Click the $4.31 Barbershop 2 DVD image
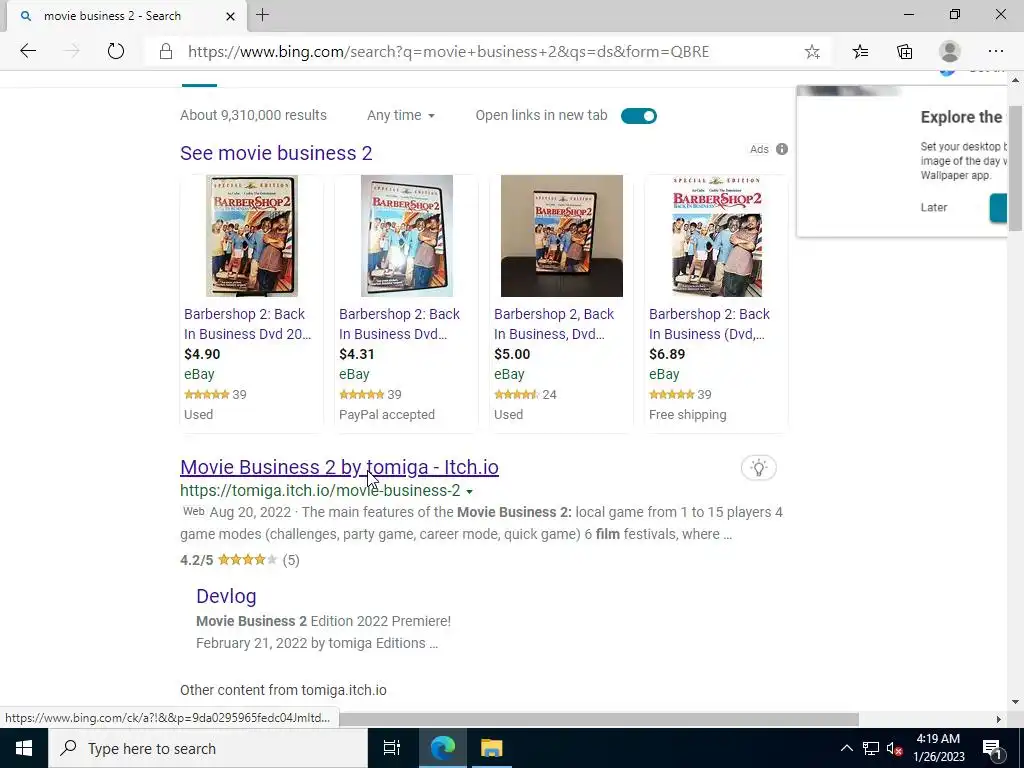The image size is (1024, 768). point(407,236)
